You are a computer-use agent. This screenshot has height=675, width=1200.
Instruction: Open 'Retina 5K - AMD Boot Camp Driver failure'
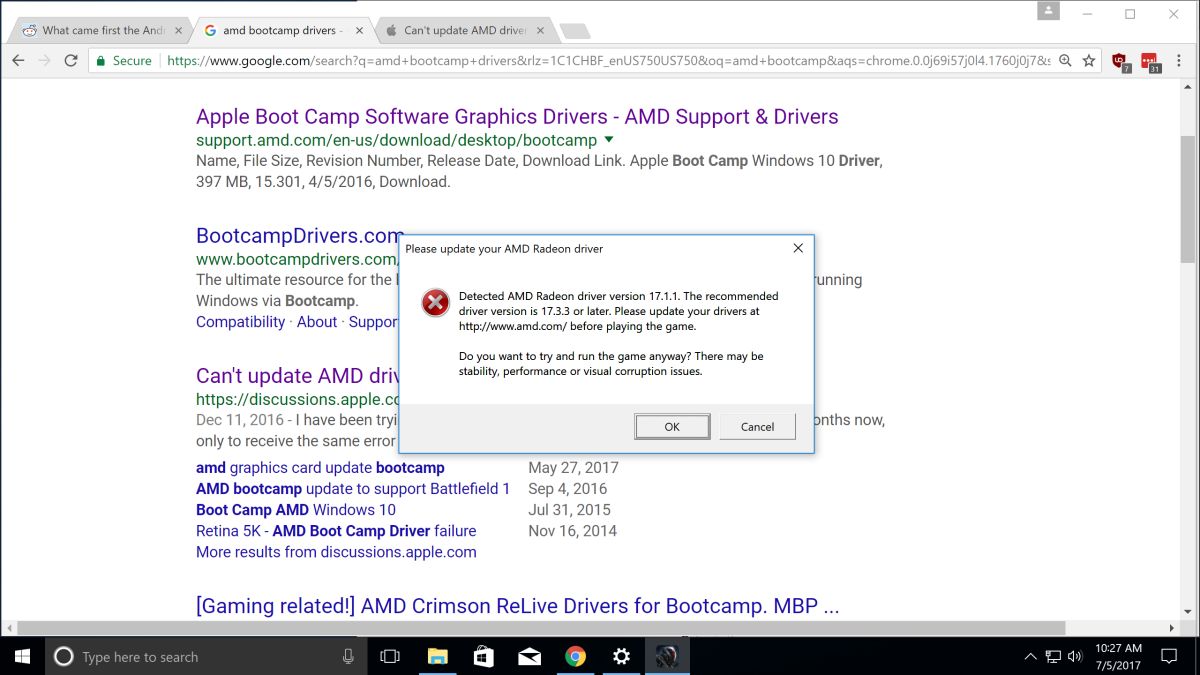click(336, 531)
